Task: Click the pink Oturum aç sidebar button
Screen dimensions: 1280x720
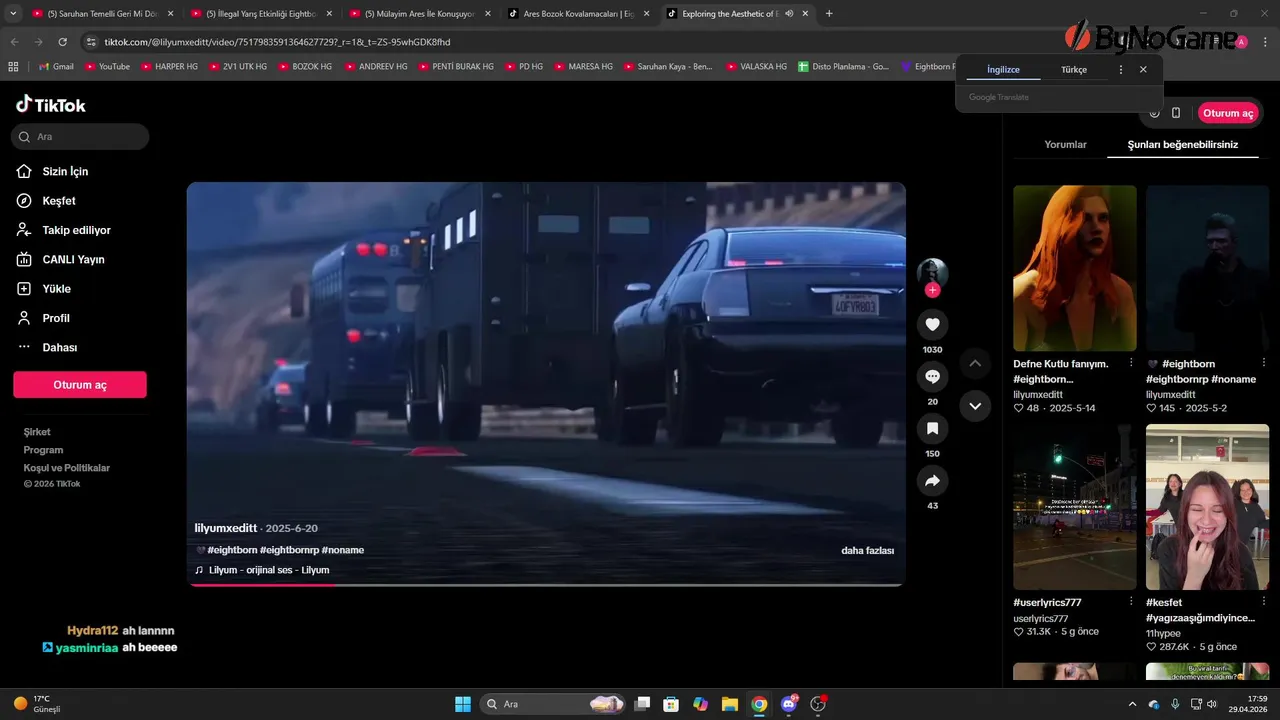Action: pos(80,385)
